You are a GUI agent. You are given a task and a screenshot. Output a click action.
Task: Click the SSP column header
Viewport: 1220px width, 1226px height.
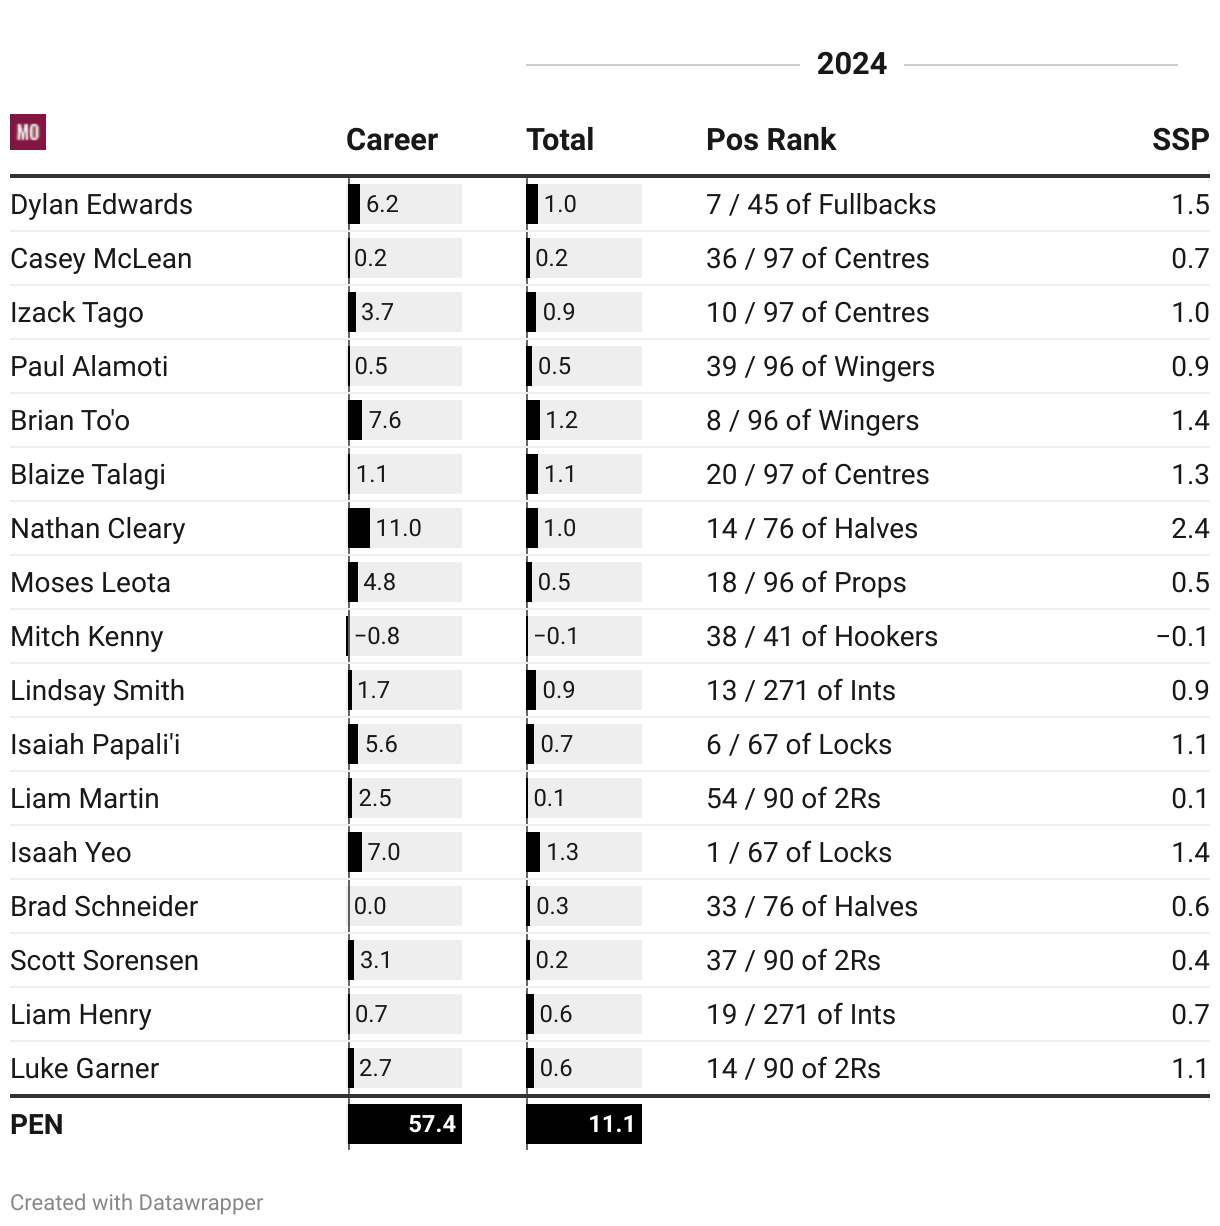click(1181, 140)
